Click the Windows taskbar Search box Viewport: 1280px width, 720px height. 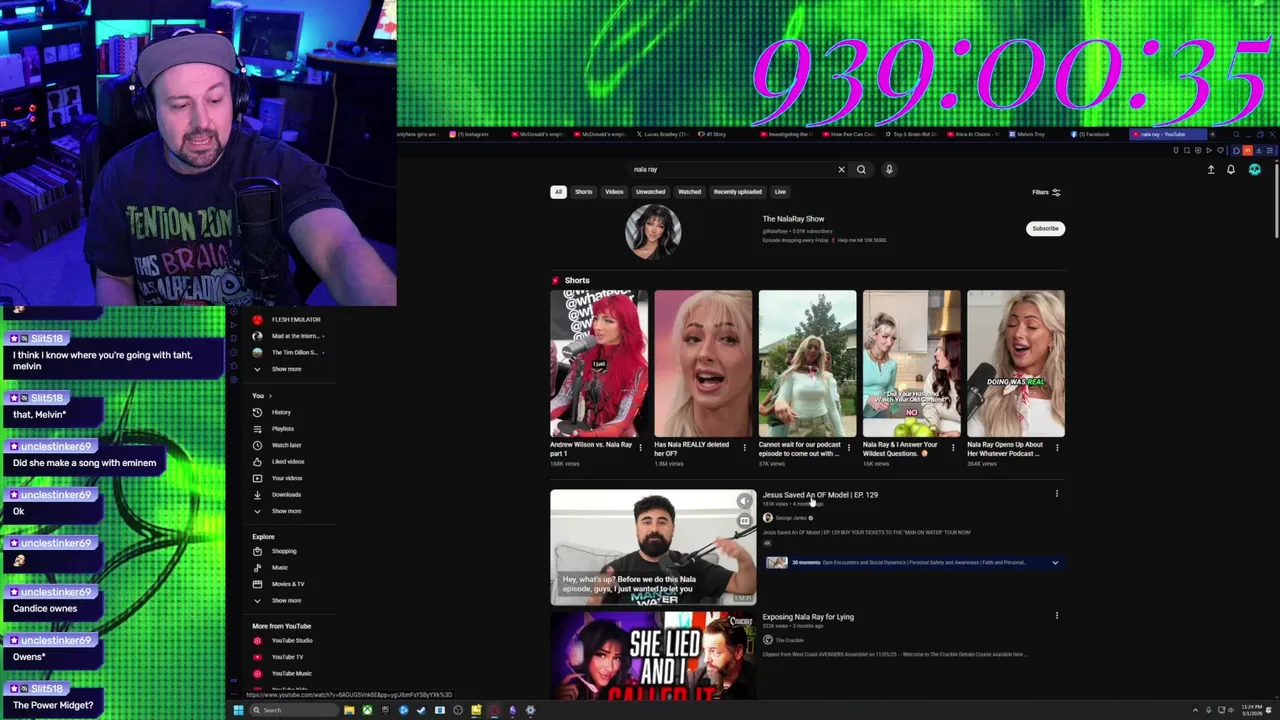click(294, 710)
